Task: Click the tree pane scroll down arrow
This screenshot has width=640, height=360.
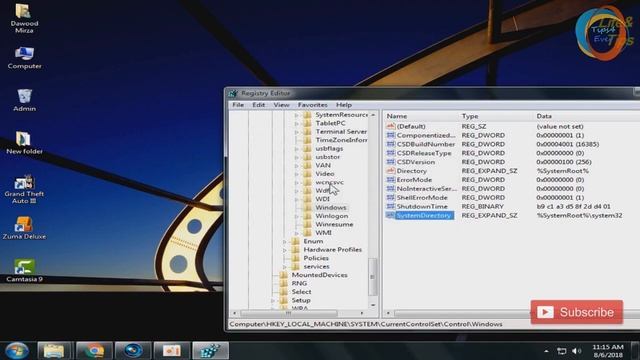Action: click(x=373, y=305)
